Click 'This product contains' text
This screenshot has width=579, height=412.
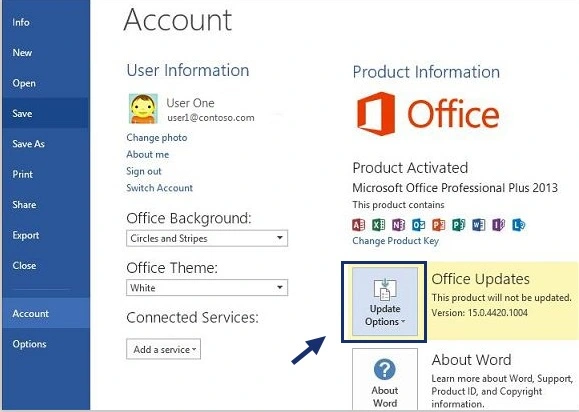tap(398, 205)
